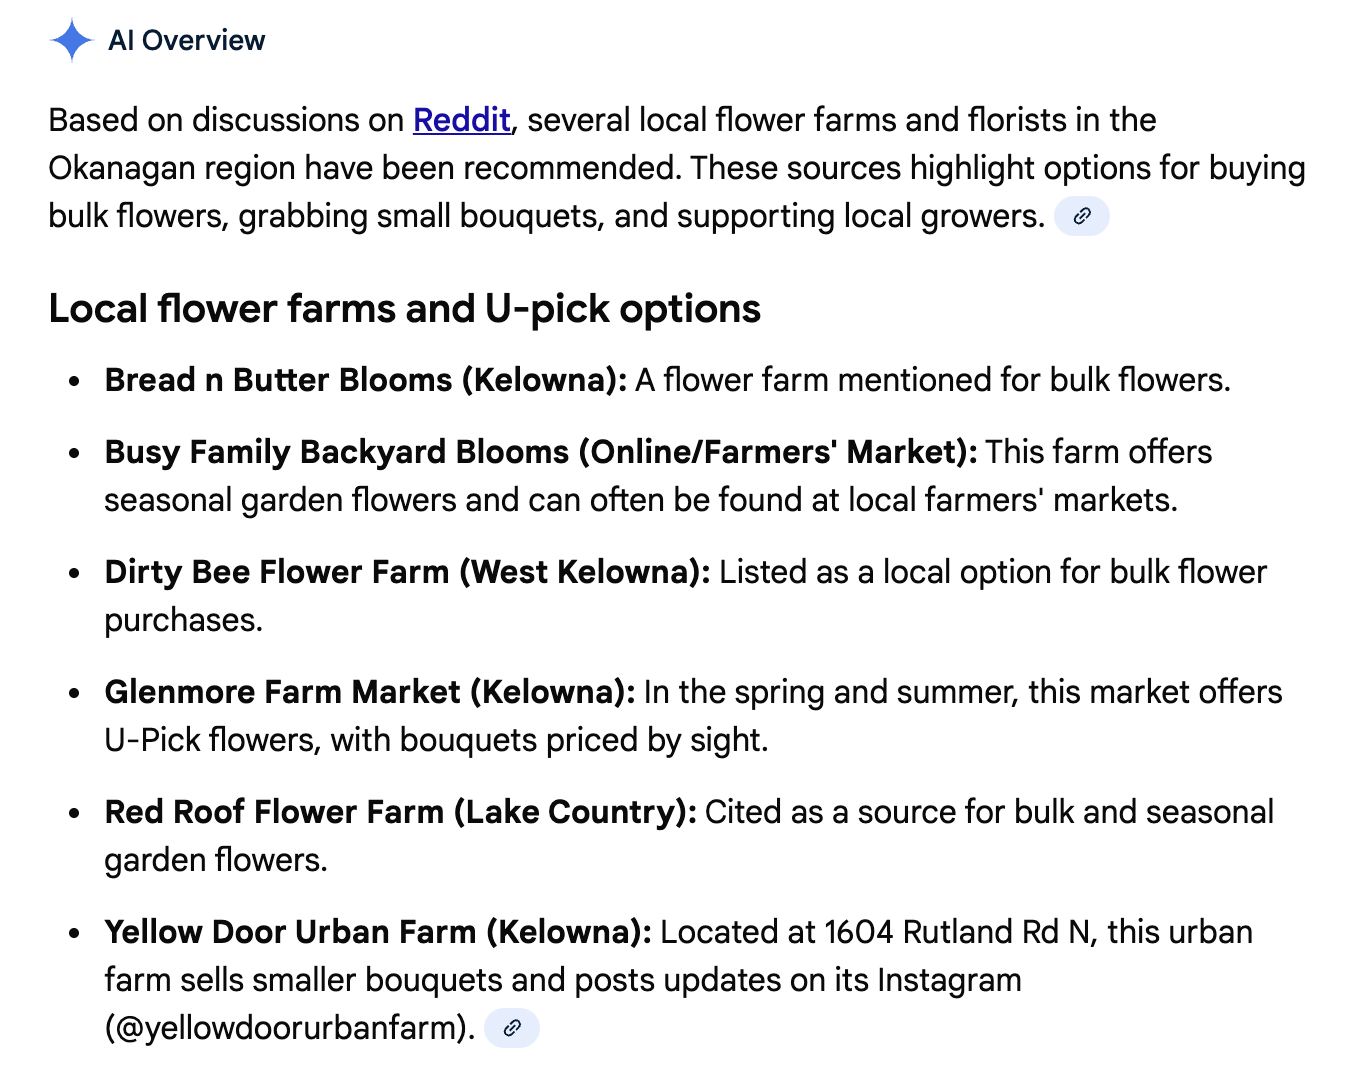Click the Instagram handle @yellowdoorurbanfarm
The image size is (1350, 1080).
coord(289,1027)
